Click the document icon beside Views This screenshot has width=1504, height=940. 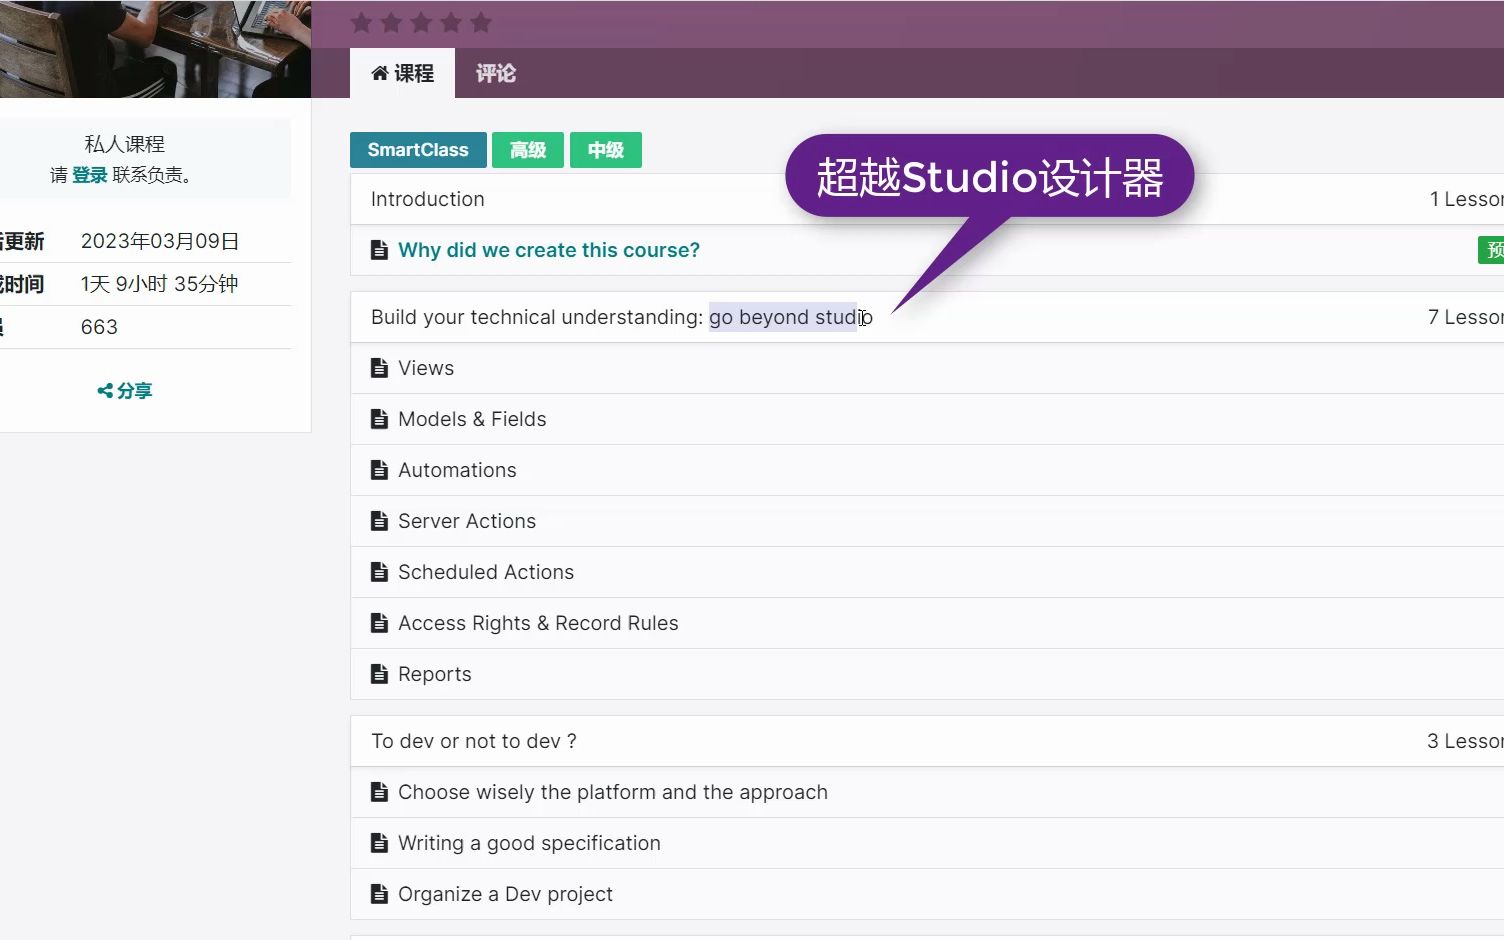[380, 367]
